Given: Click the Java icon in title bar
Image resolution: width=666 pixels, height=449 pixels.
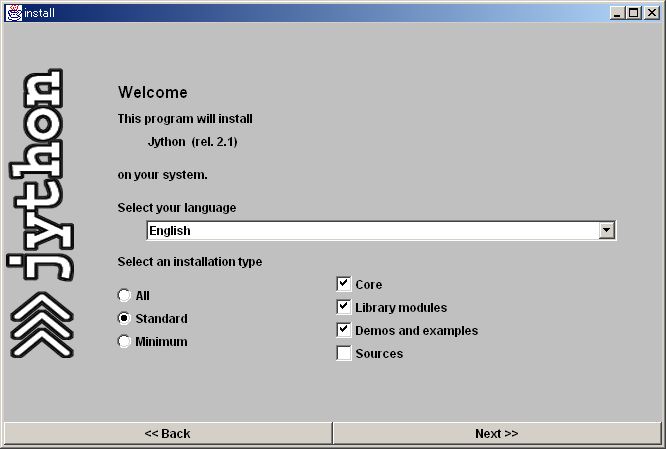Looking at the screenshot, I should 13,13.
